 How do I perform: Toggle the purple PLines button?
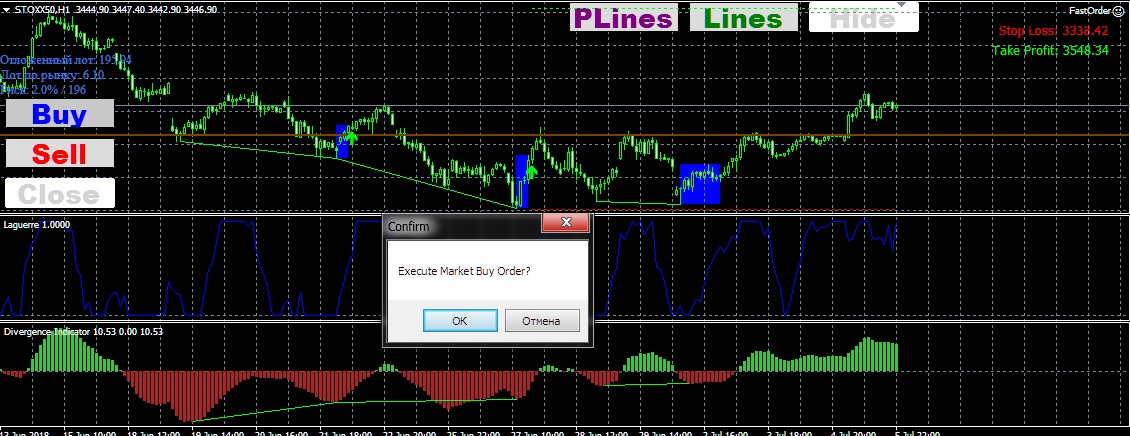pos(624,18)
